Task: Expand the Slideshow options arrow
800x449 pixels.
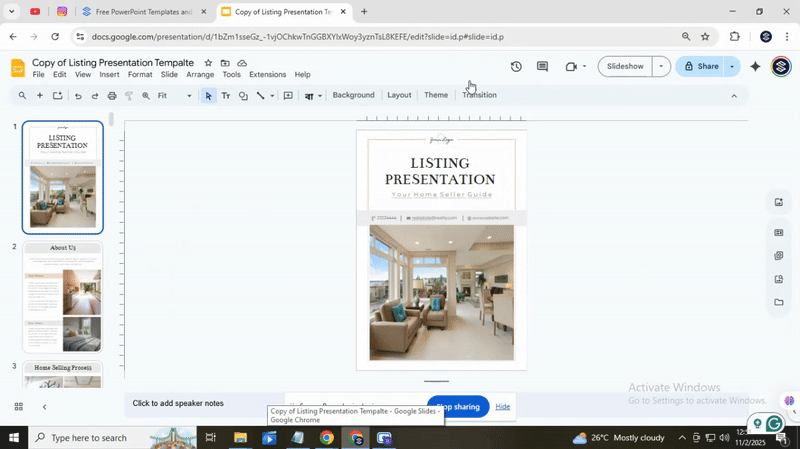Action: click(660, 67)
